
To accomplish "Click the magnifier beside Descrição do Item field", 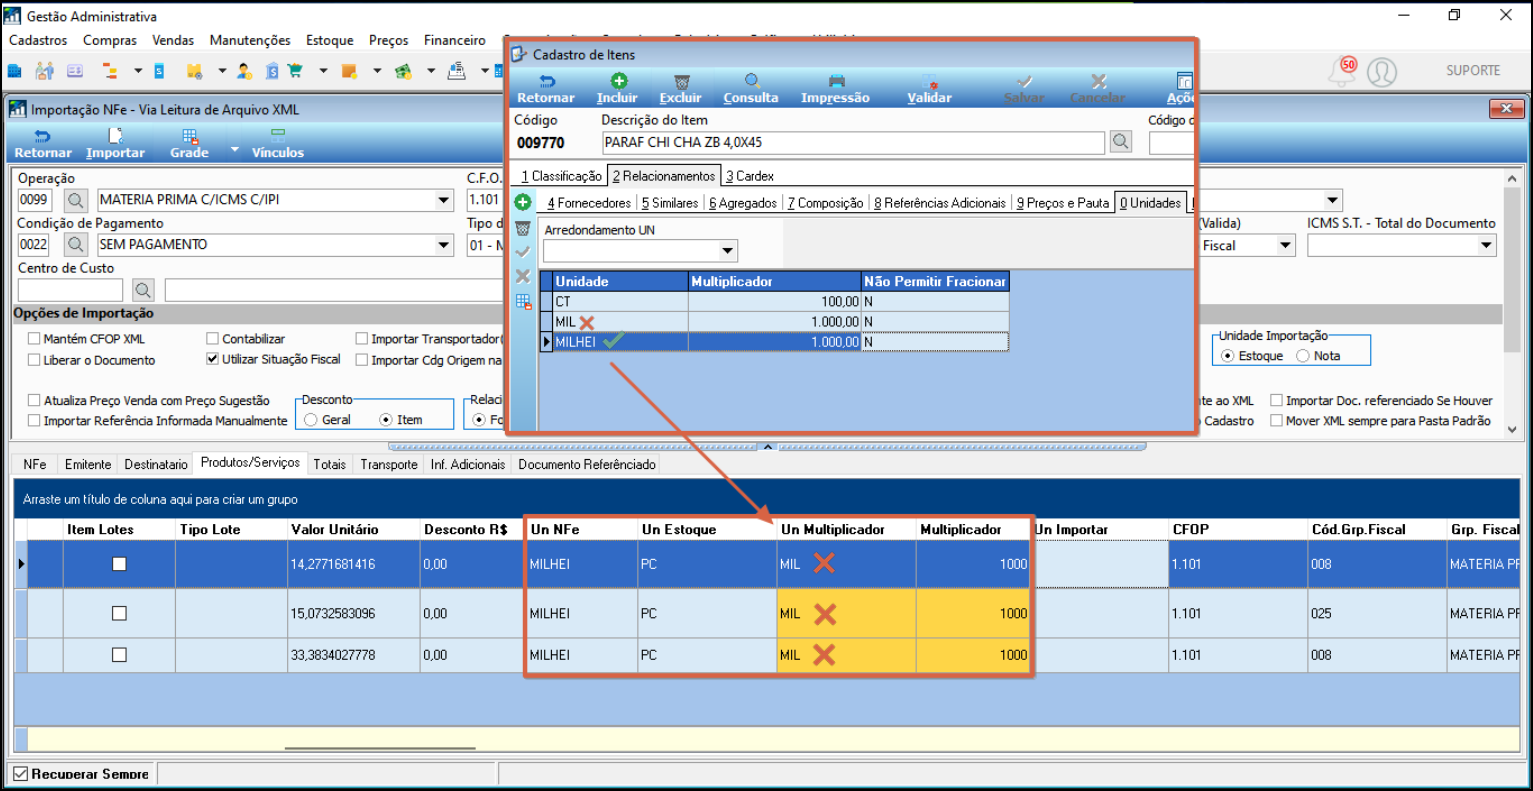I will point(1121,142).
